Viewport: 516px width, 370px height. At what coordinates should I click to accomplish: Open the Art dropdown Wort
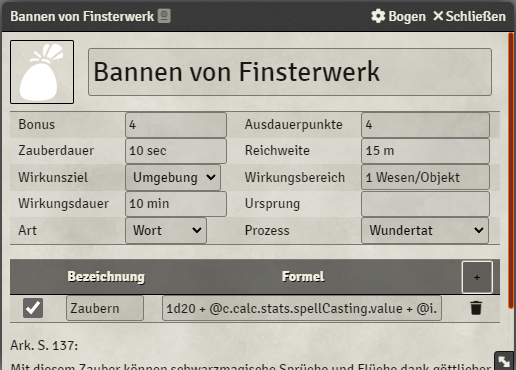pos(166,230)
